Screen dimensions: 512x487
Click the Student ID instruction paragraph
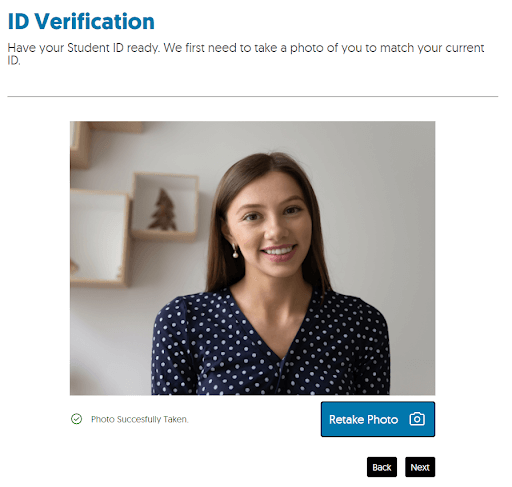coord(246,54)
